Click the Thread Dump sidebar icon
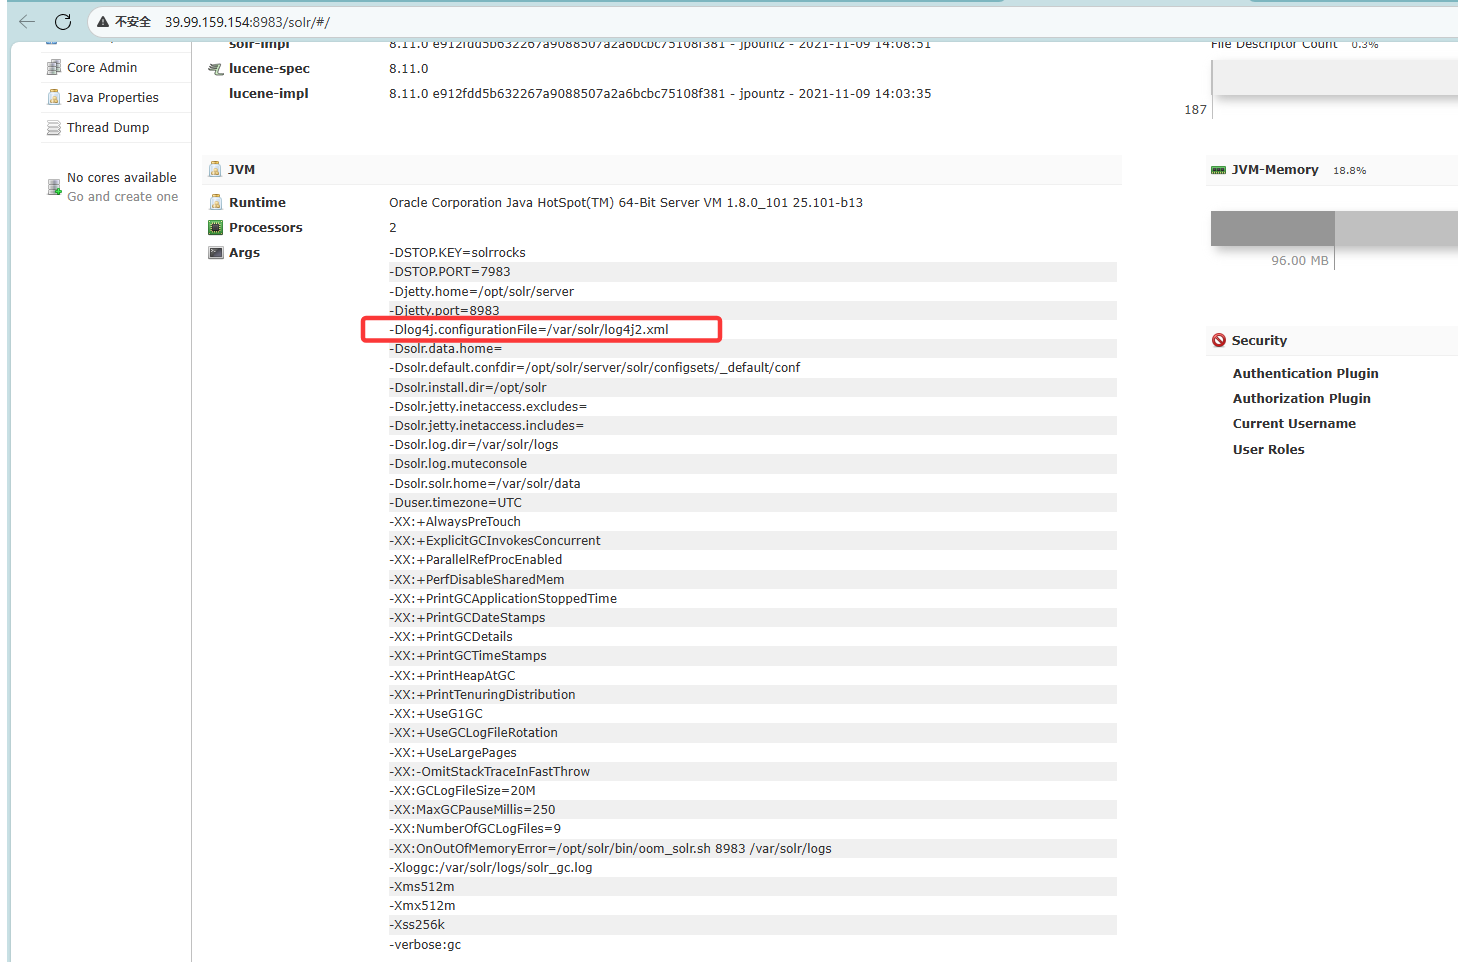 point(54,128)
